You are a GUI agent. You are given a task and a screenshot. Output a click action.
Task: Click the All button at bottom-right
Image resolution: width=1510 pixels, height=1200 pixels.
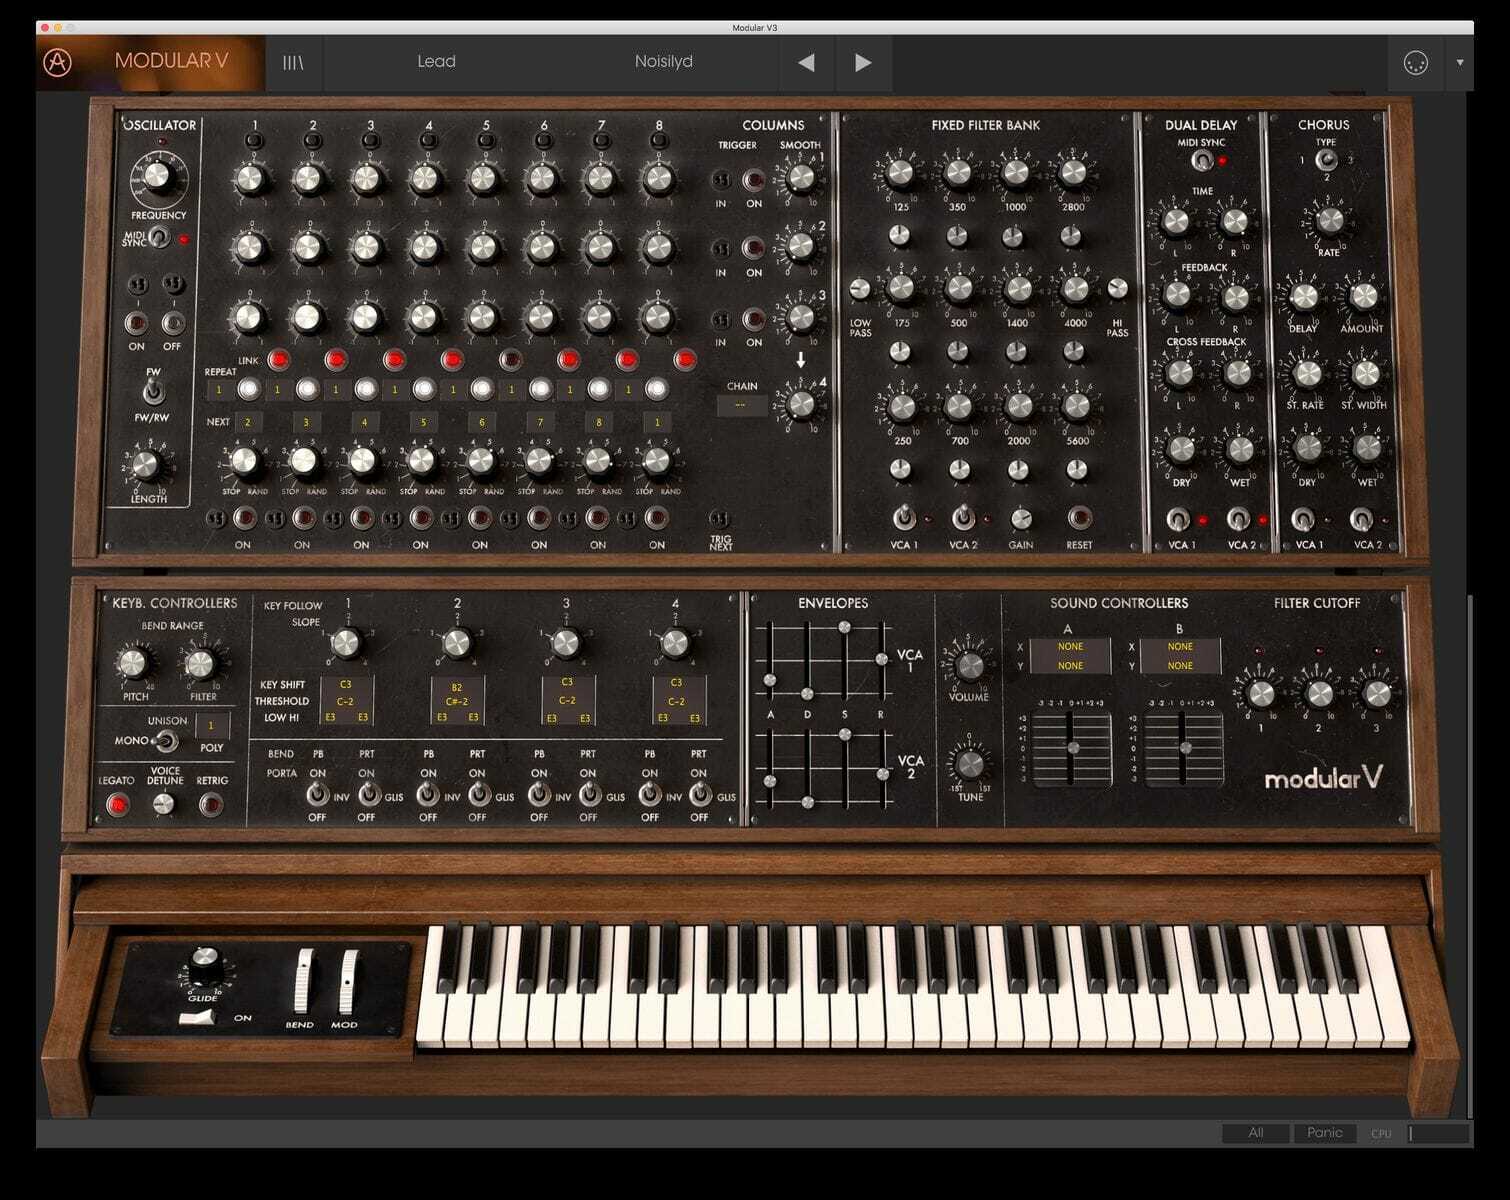(1254, 1133)
